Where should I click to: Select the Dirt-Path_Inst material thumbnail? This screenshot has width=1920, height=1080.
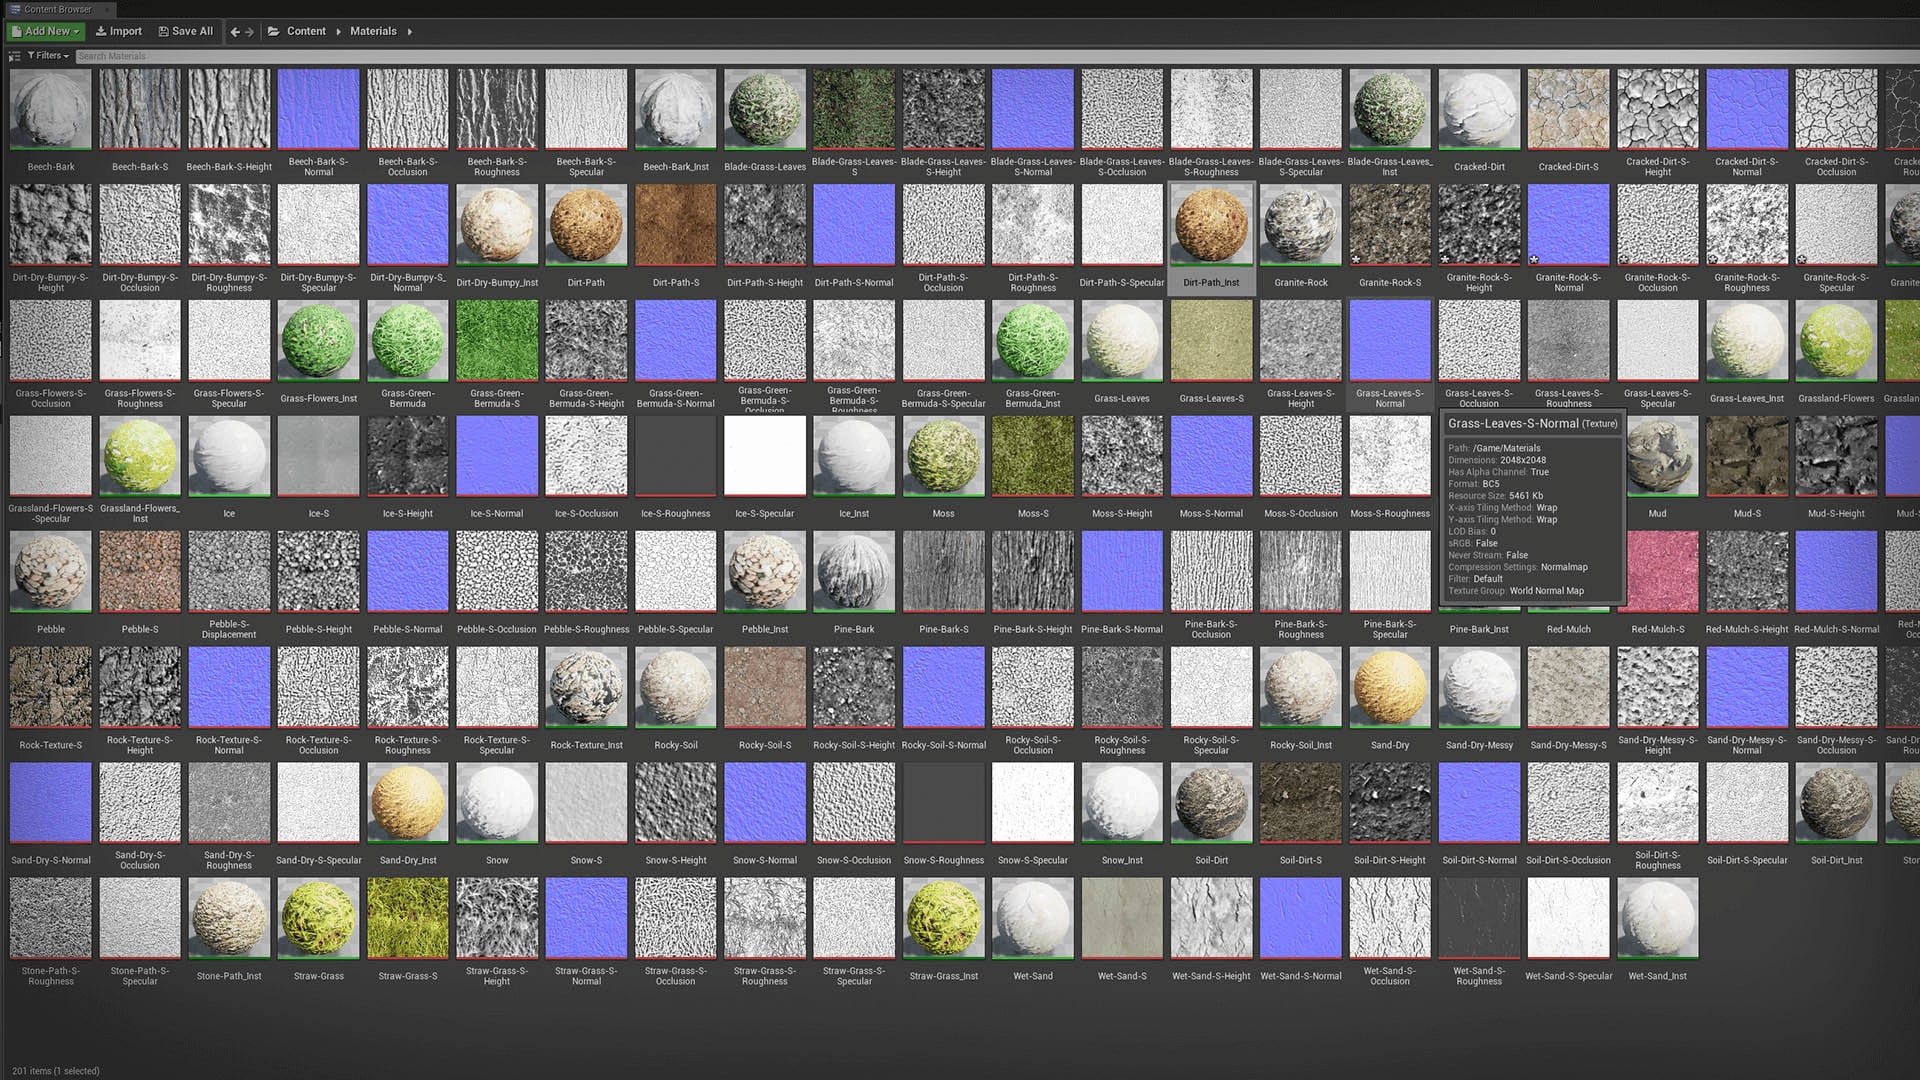click(x=1211, y=224)
